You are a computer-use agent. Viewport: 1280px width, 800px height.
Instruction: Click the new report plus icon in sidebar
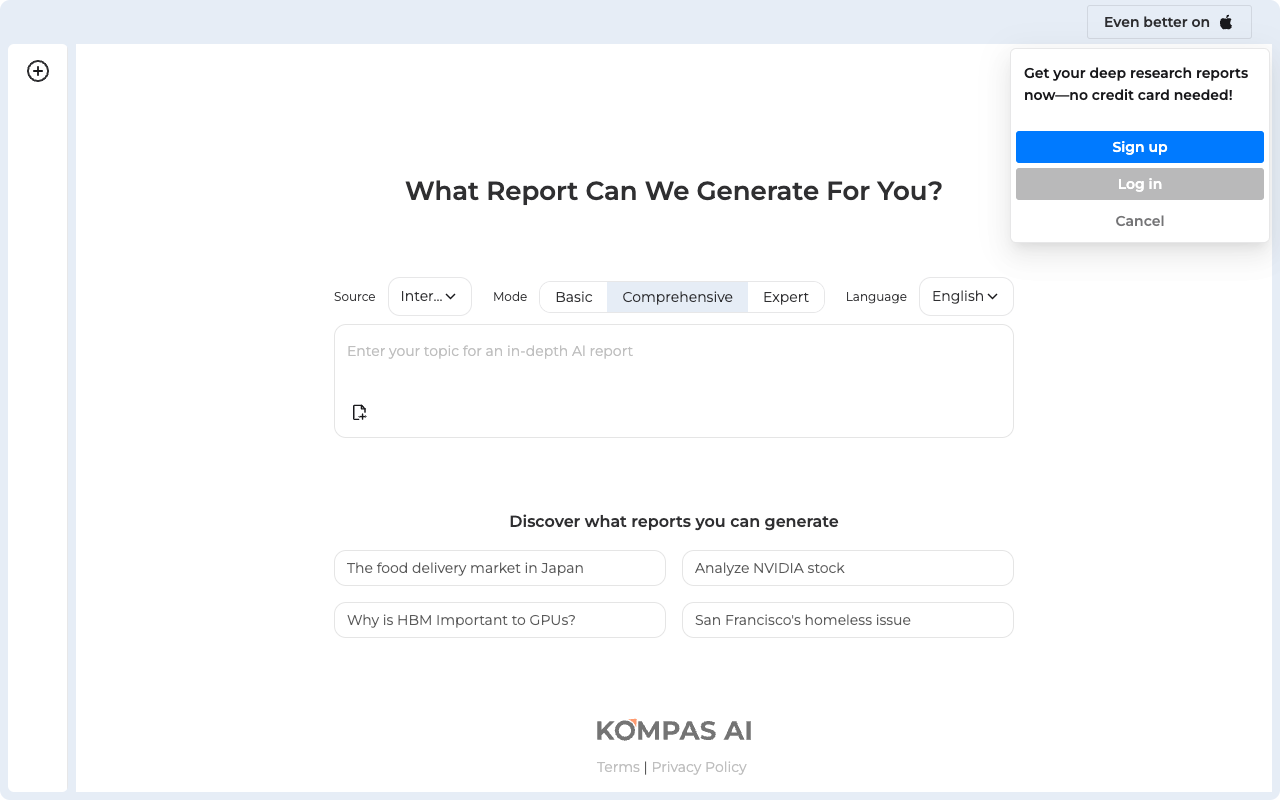[x=38, y=71]
